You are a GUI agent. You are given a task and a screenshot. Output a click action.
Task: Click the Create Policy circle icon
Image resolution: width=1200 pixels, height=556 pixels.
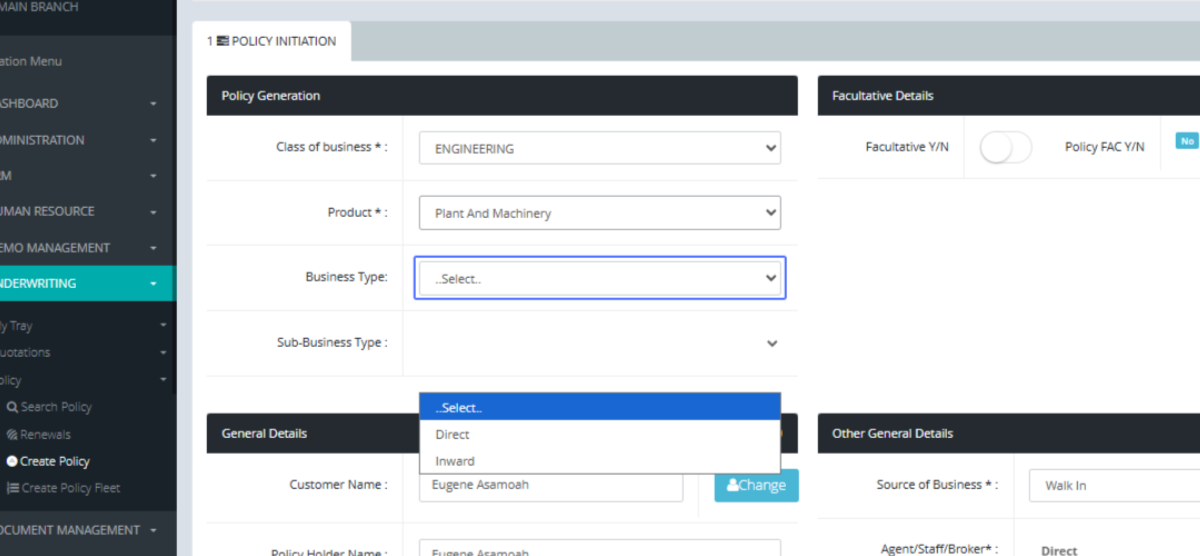pos(12,462)
